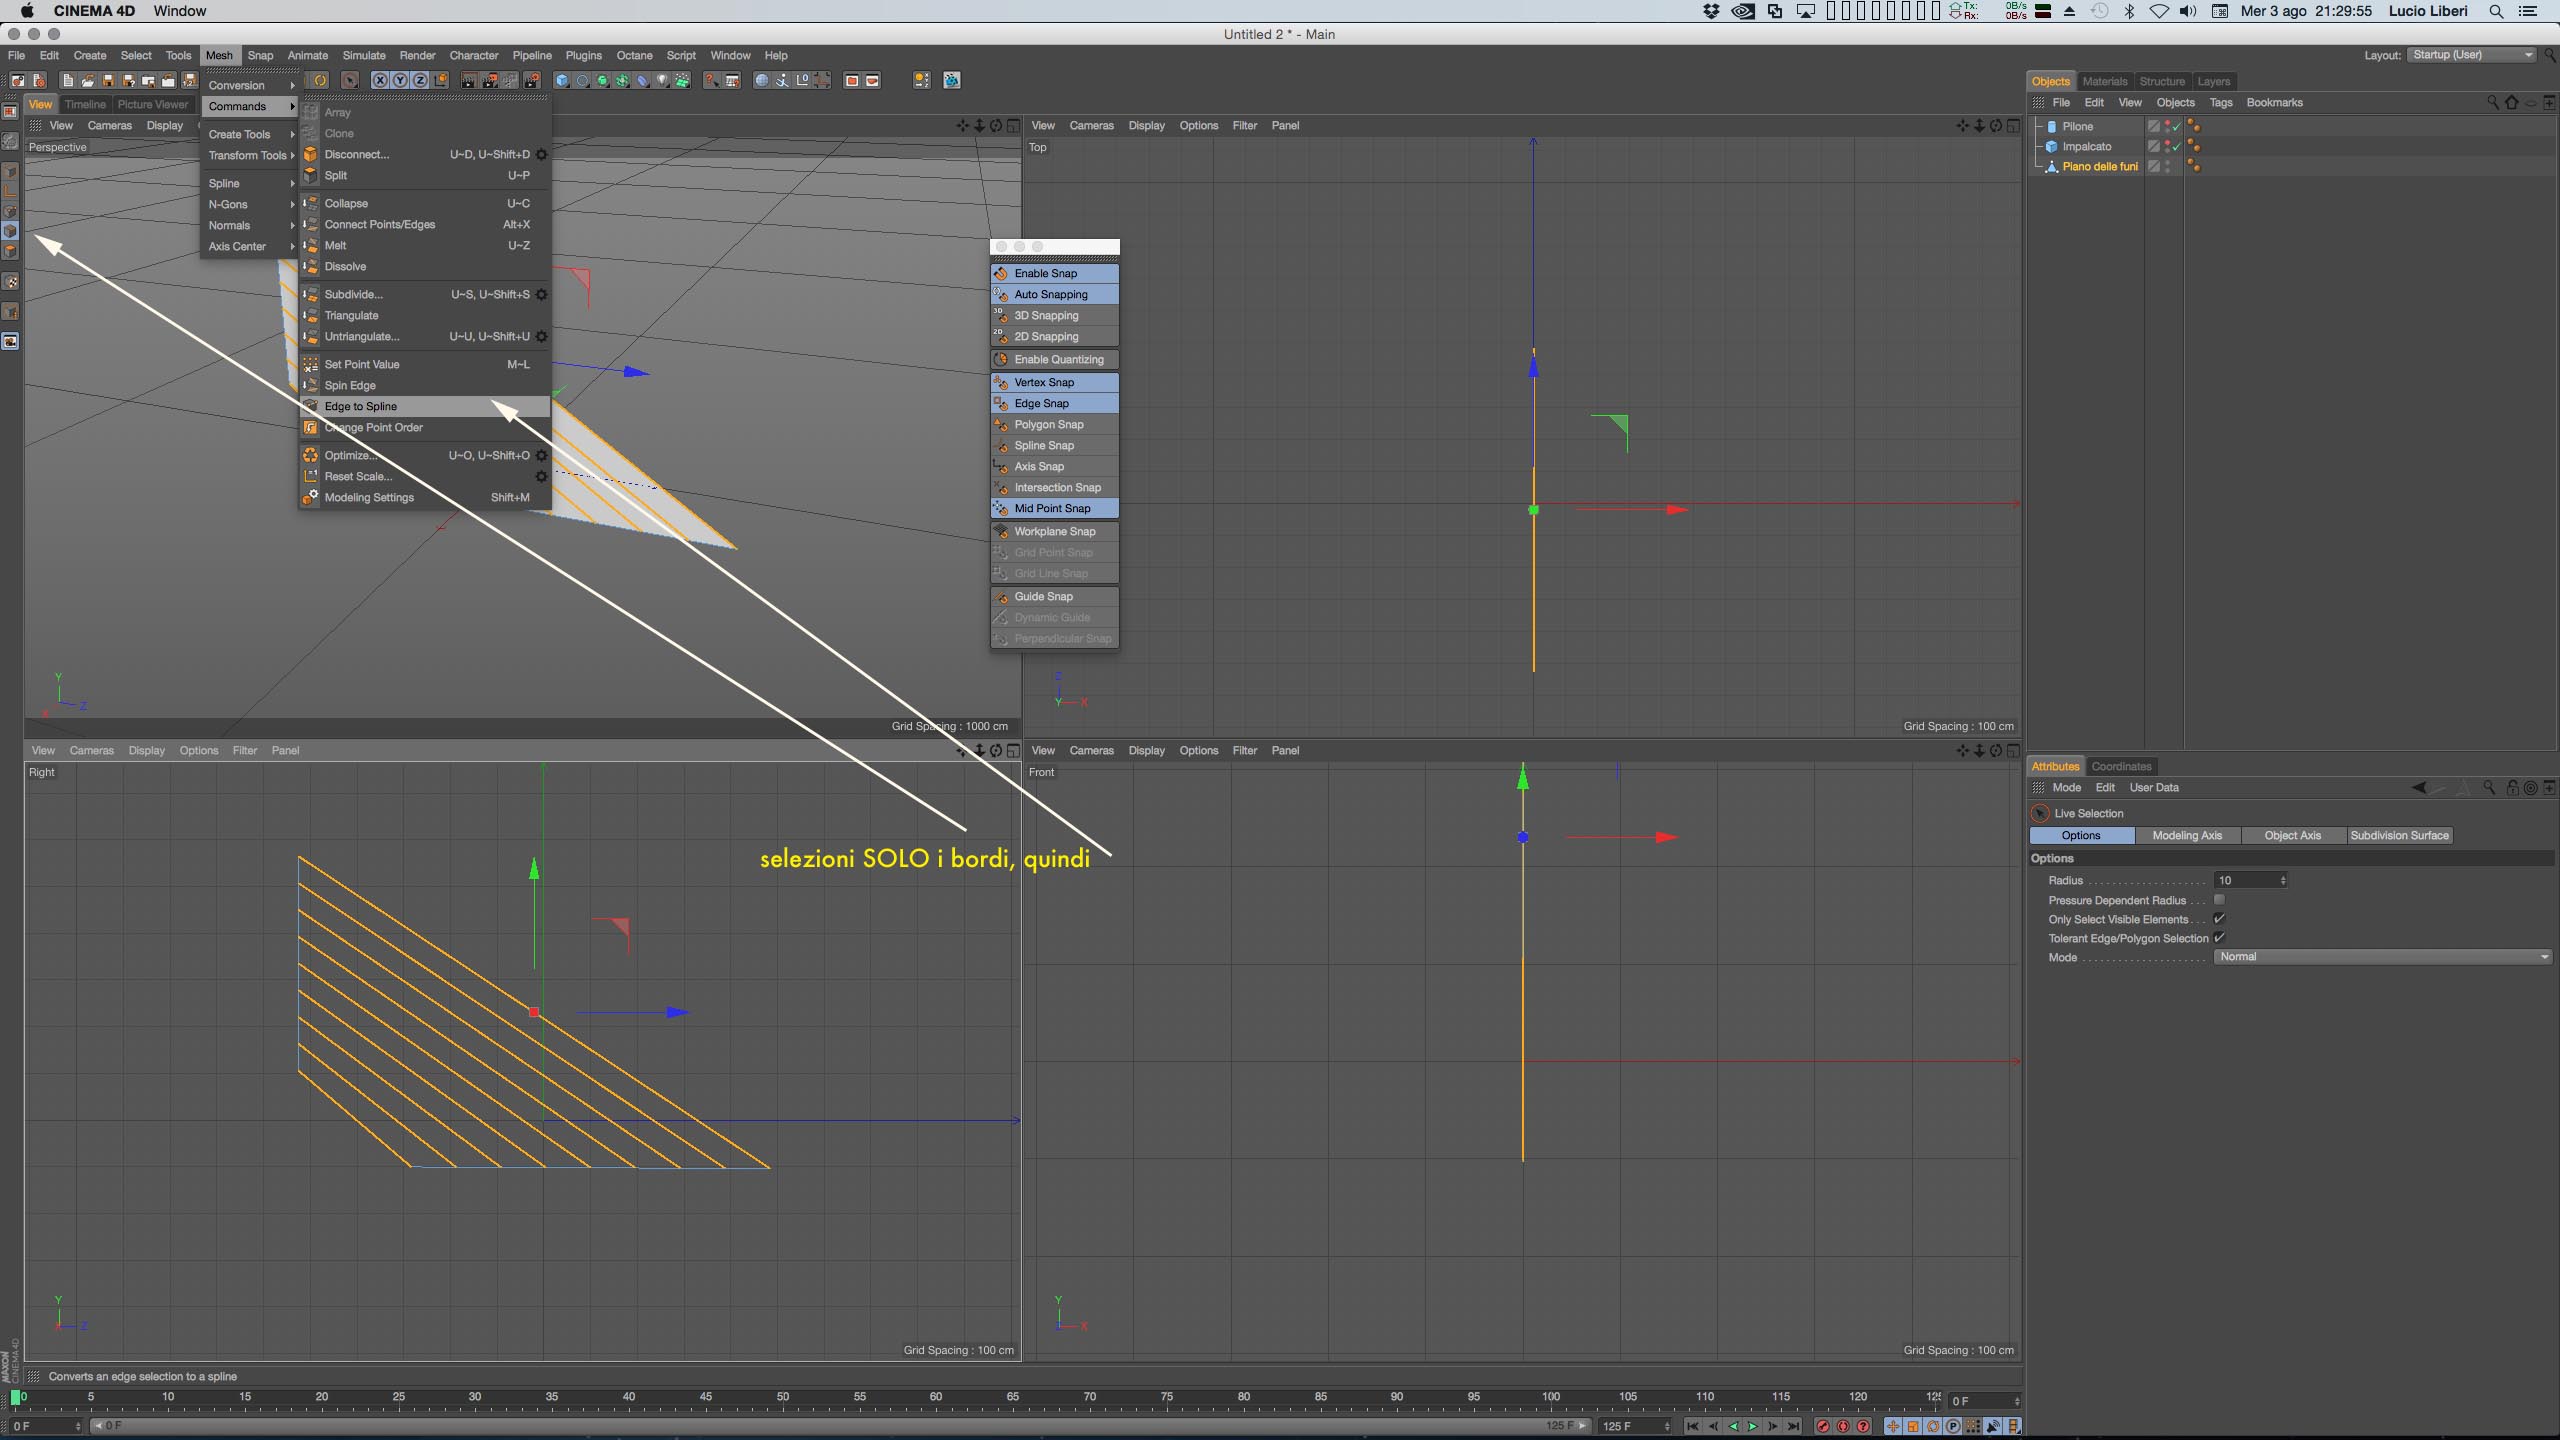Click the Record Active Objects keyframe button

click(x=1823, y=1426)
